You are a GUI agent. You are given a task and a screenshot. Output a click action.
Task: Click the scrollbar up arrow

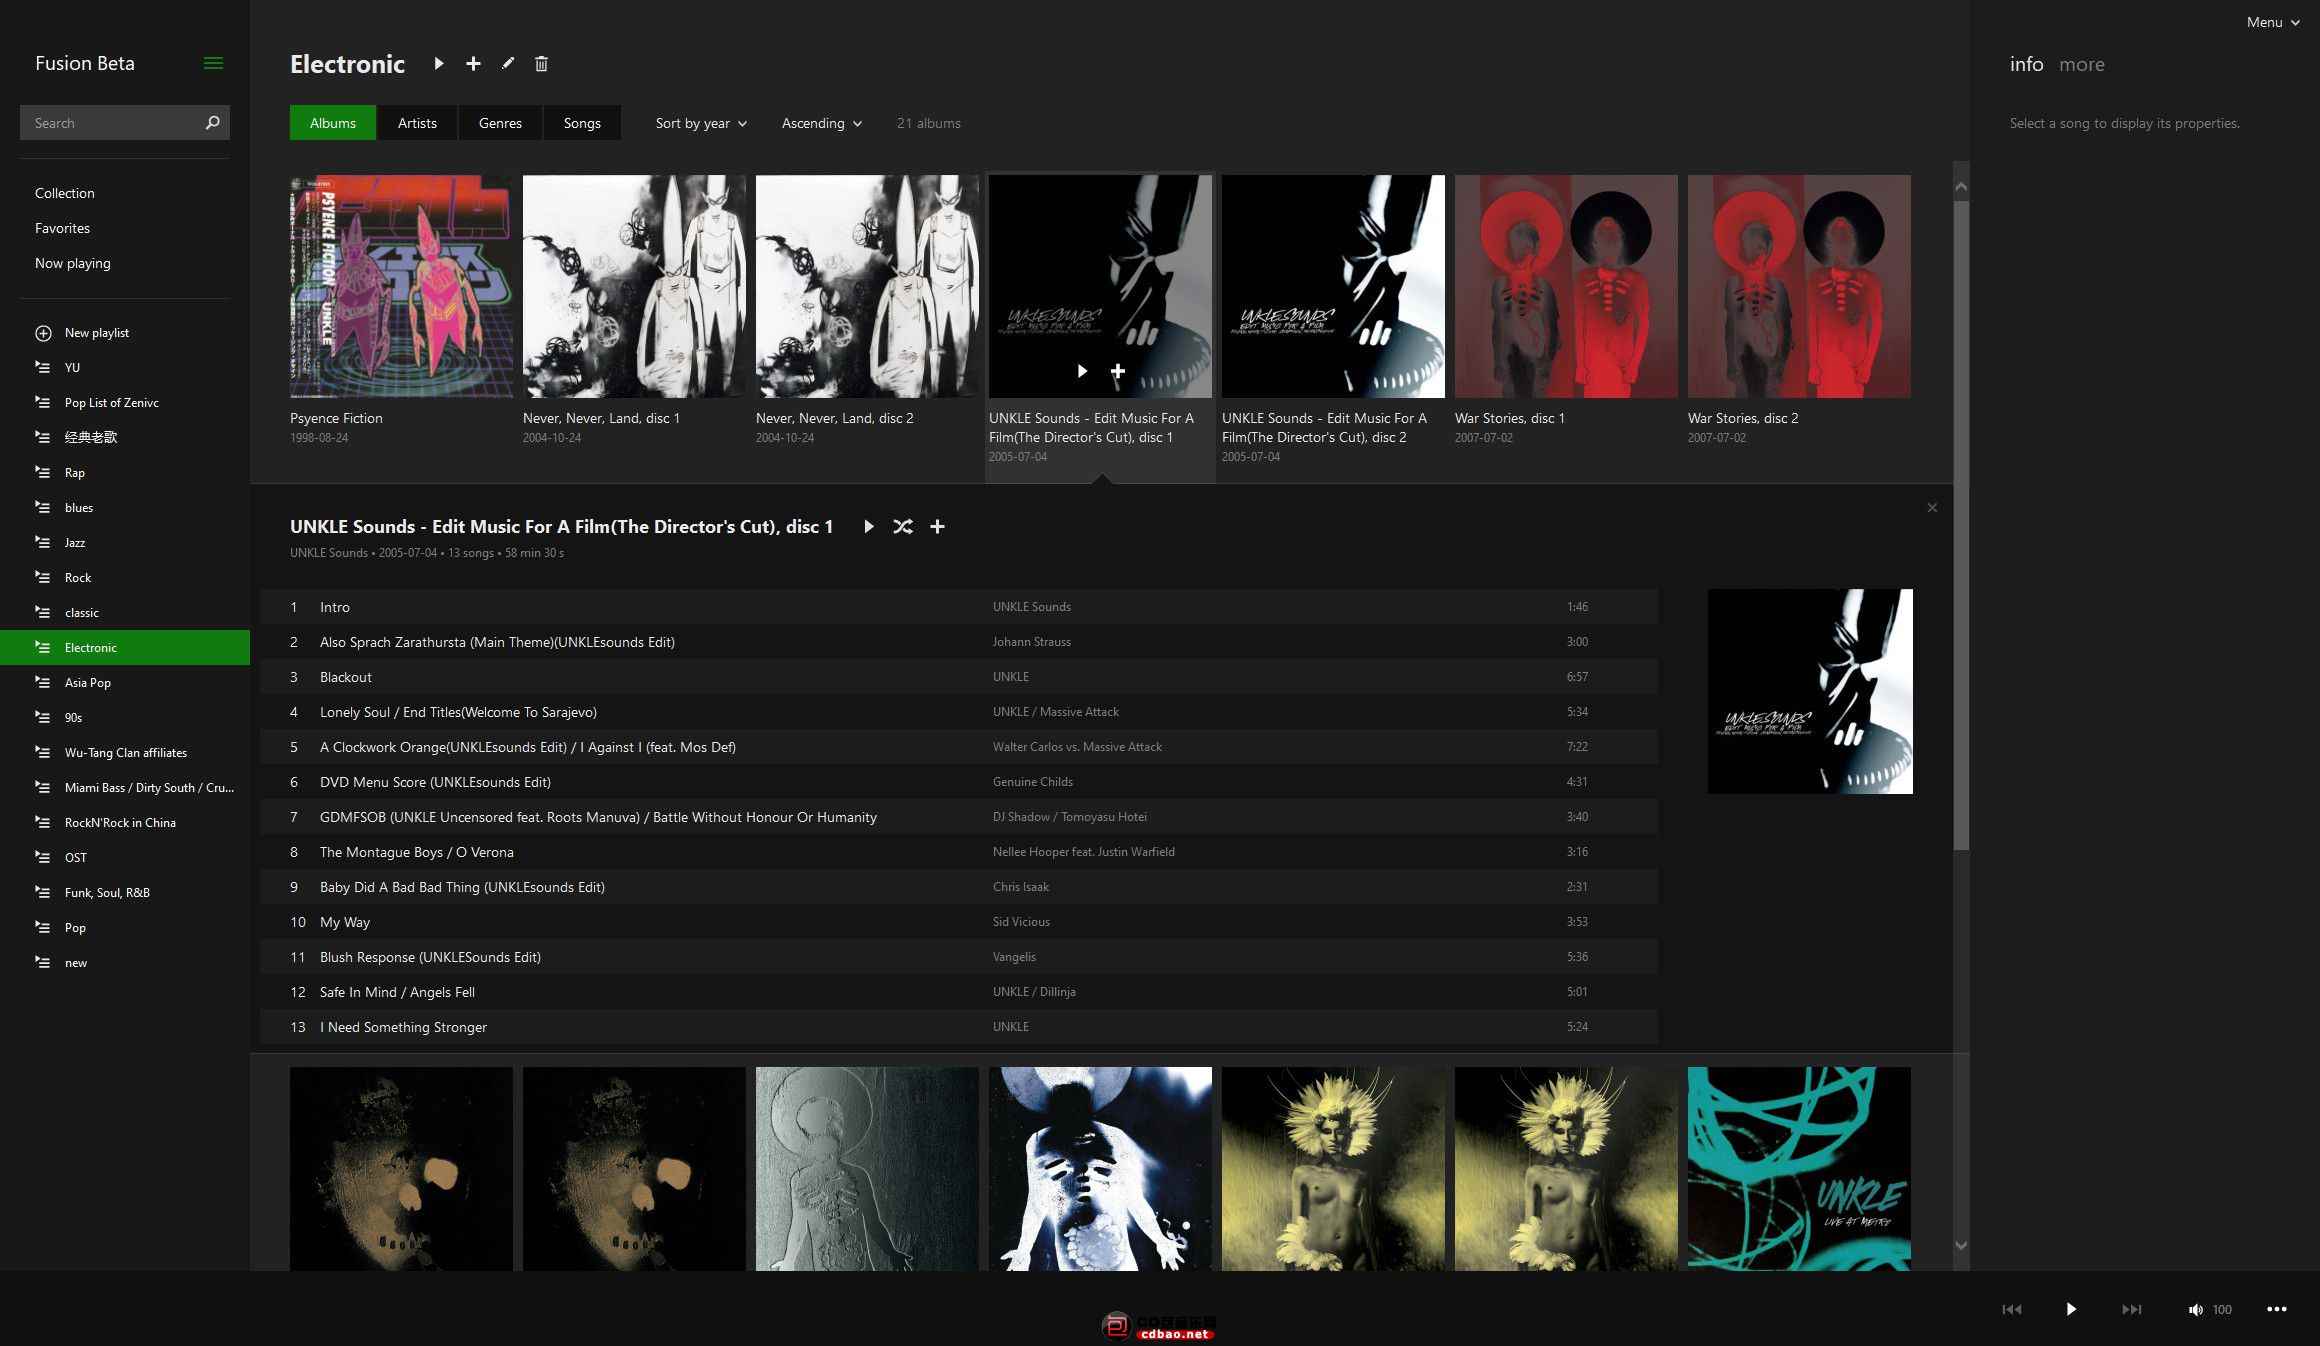1961,187
